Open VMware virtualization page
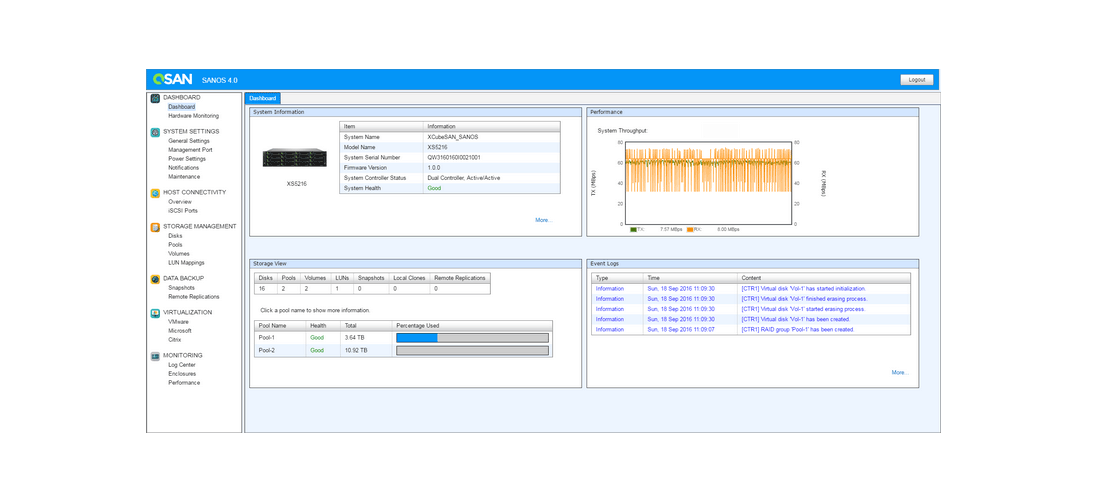This screenshot has height=500, width=1100. click(x=178, y=322)
